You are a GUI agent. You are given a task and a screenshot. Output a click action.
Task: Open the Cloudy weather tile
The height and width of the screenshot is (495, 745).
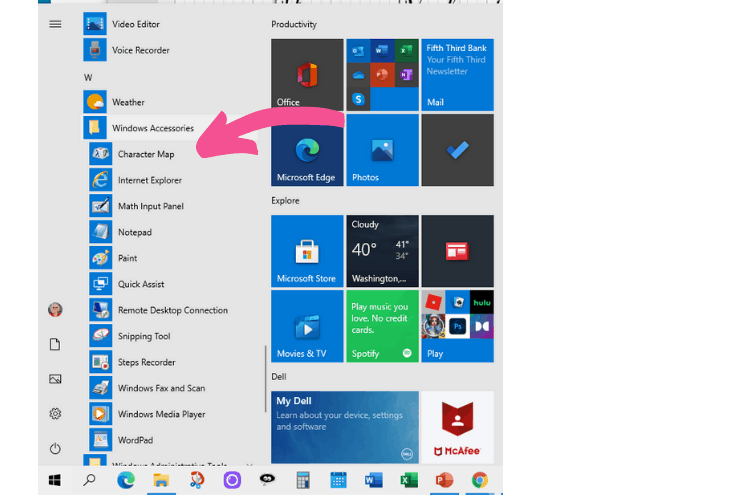[x=382, y=251]
